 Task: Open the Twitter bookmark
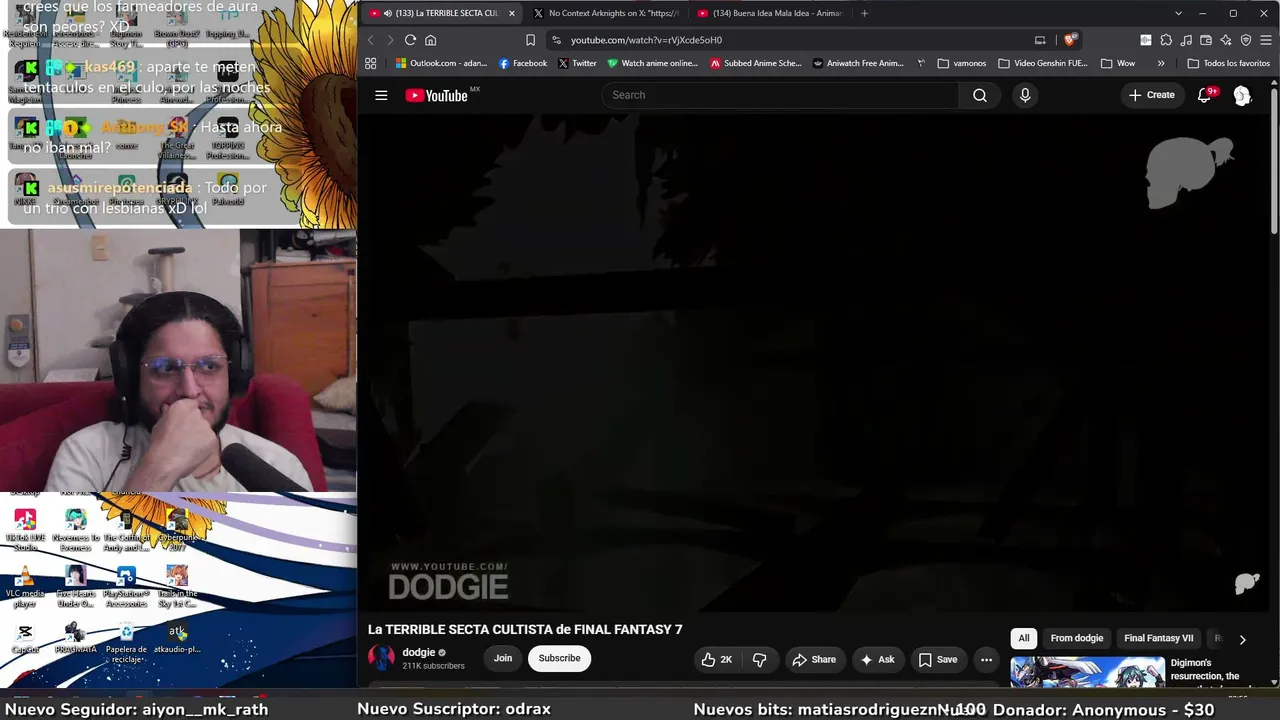coord(577,63)
